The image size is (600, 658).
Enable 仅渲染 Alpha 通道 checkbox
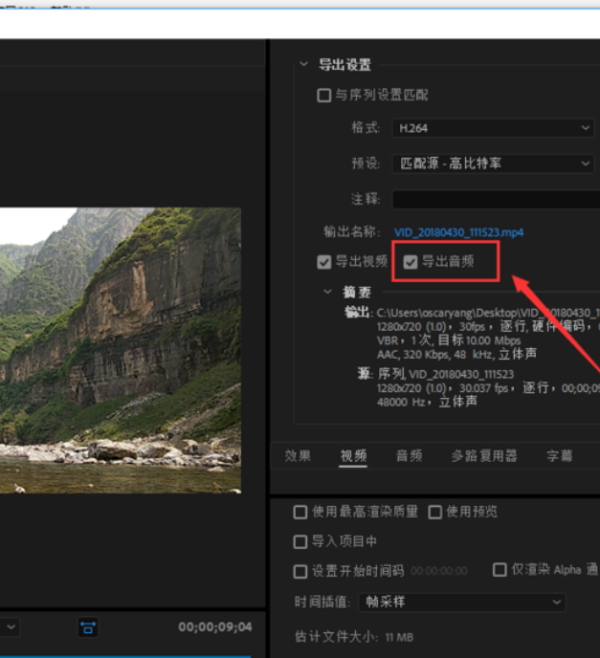pyautogui.click(x=499, y=569)
